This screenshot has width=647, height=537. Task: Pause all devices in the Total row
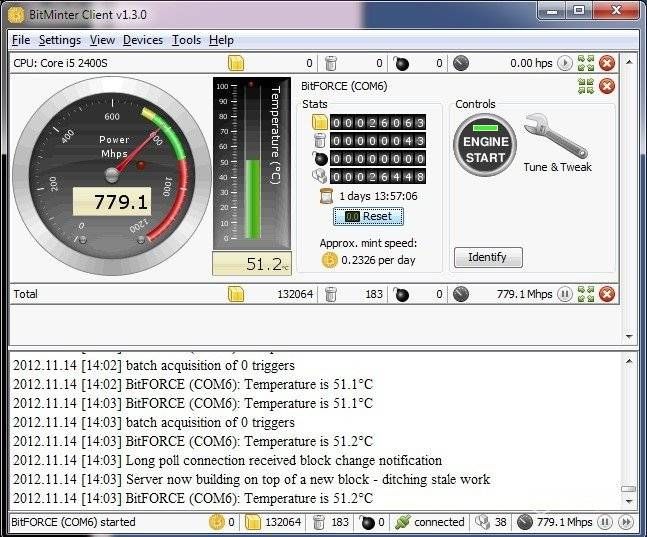coord(565,294)
